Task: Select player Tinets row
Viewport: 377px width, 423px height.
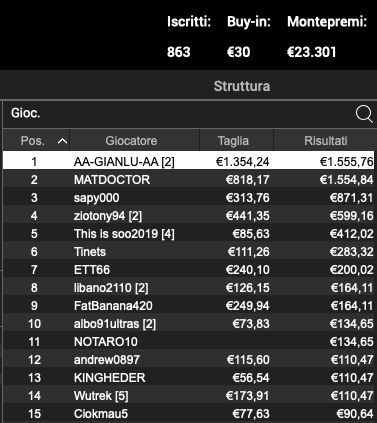Action: coord(190,252)
